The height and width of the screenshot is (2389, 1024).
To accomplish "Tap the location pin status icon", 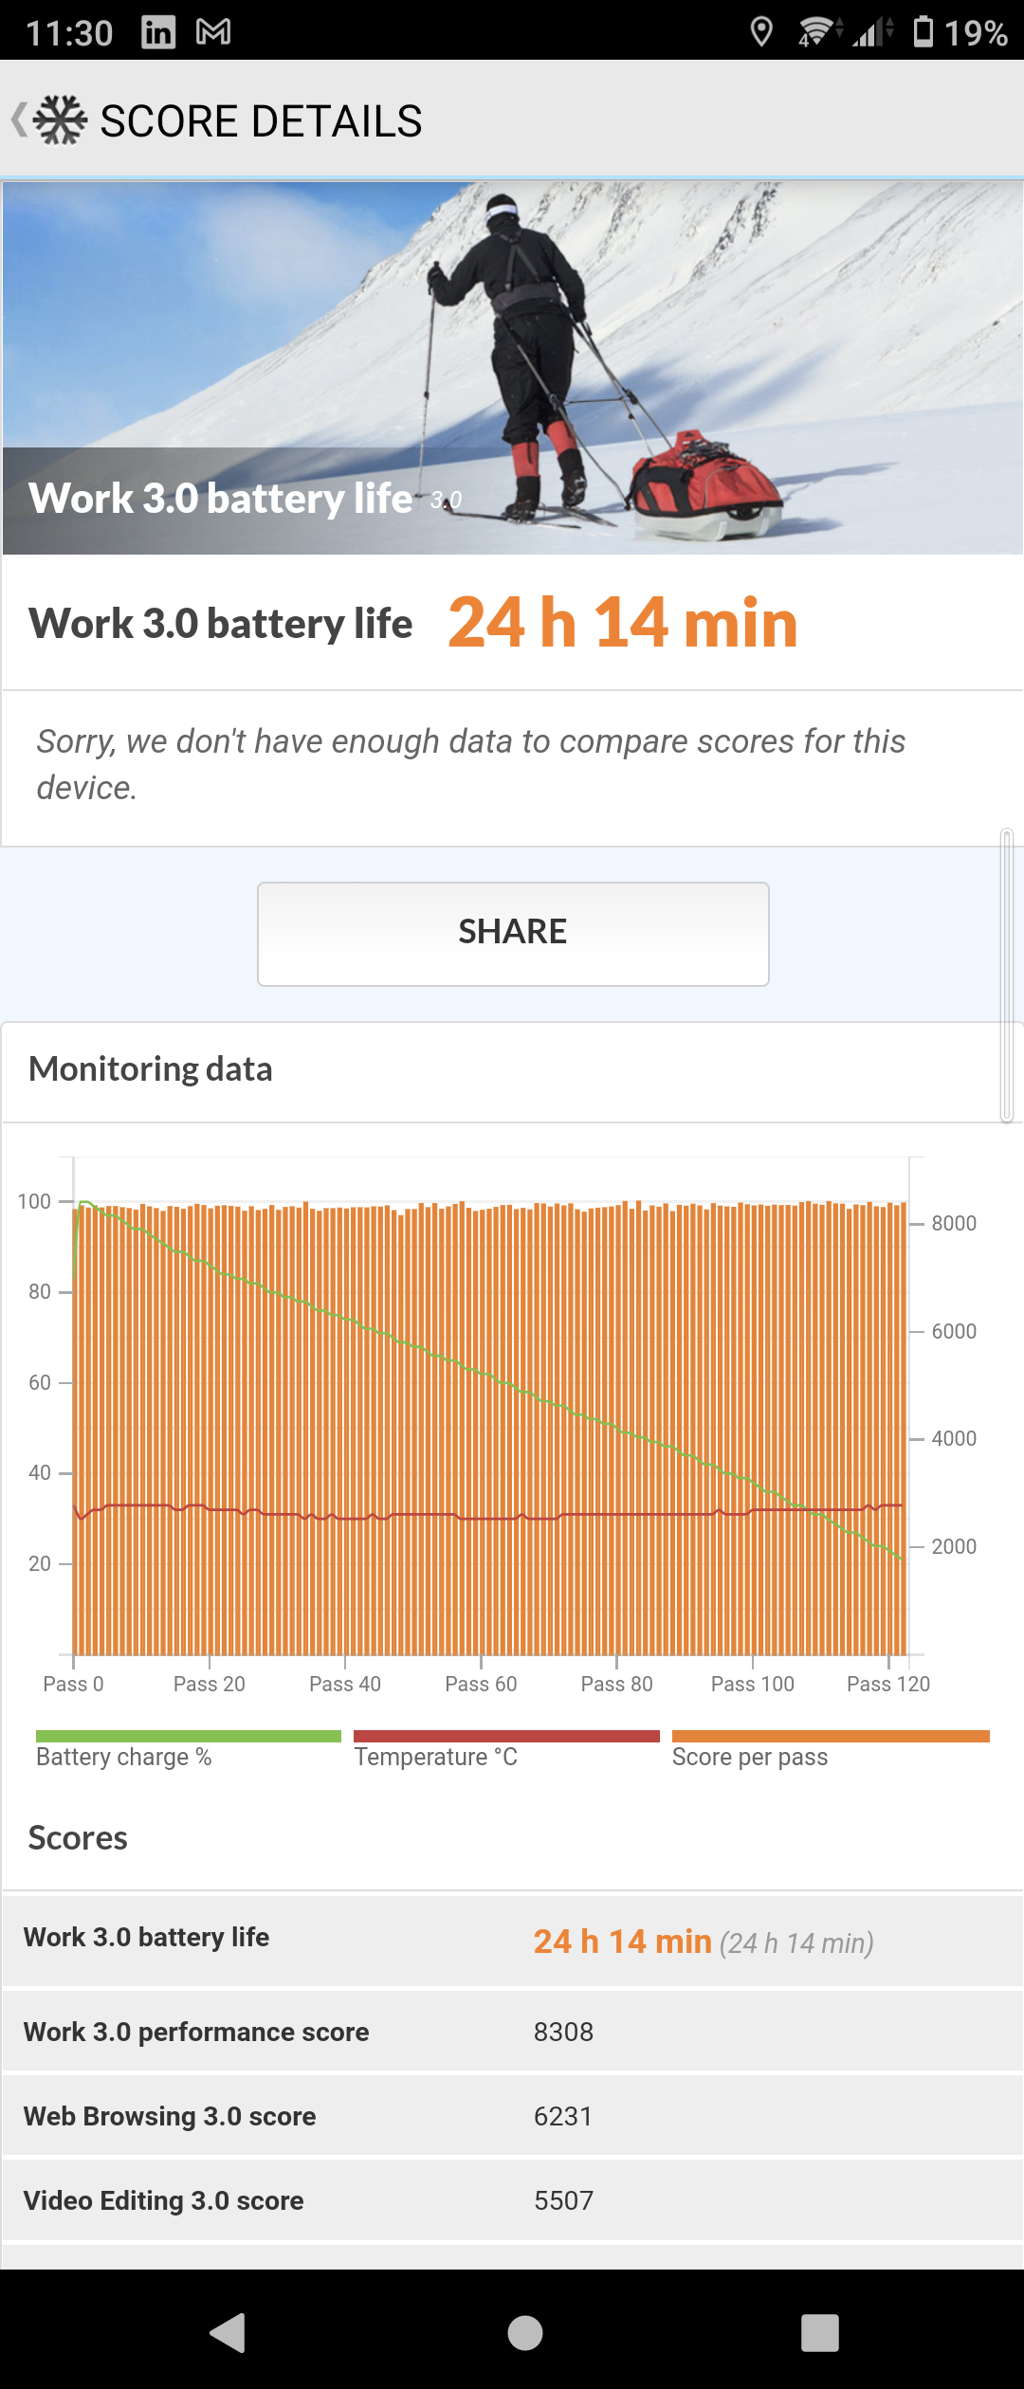I will (x=761, y=32).
